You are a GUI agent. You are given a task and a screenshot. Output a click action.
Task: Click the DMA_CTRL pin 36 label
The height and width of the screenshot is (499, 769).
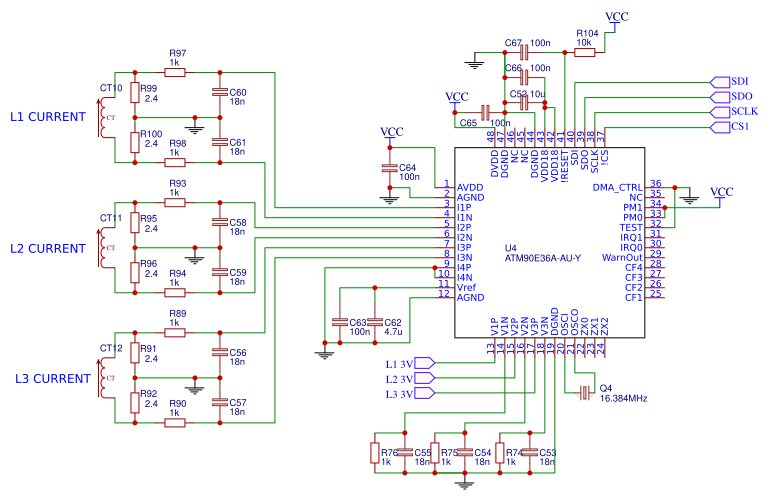point(617,187)
